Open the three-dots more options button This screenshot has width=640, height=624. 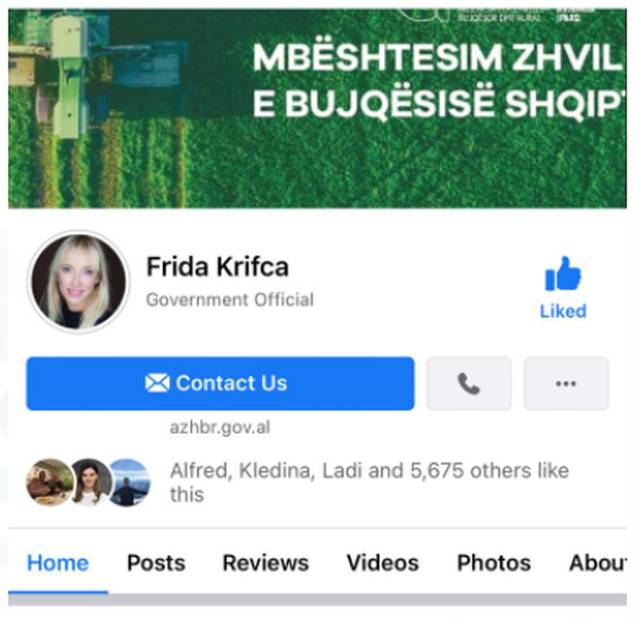coord(566,383)
